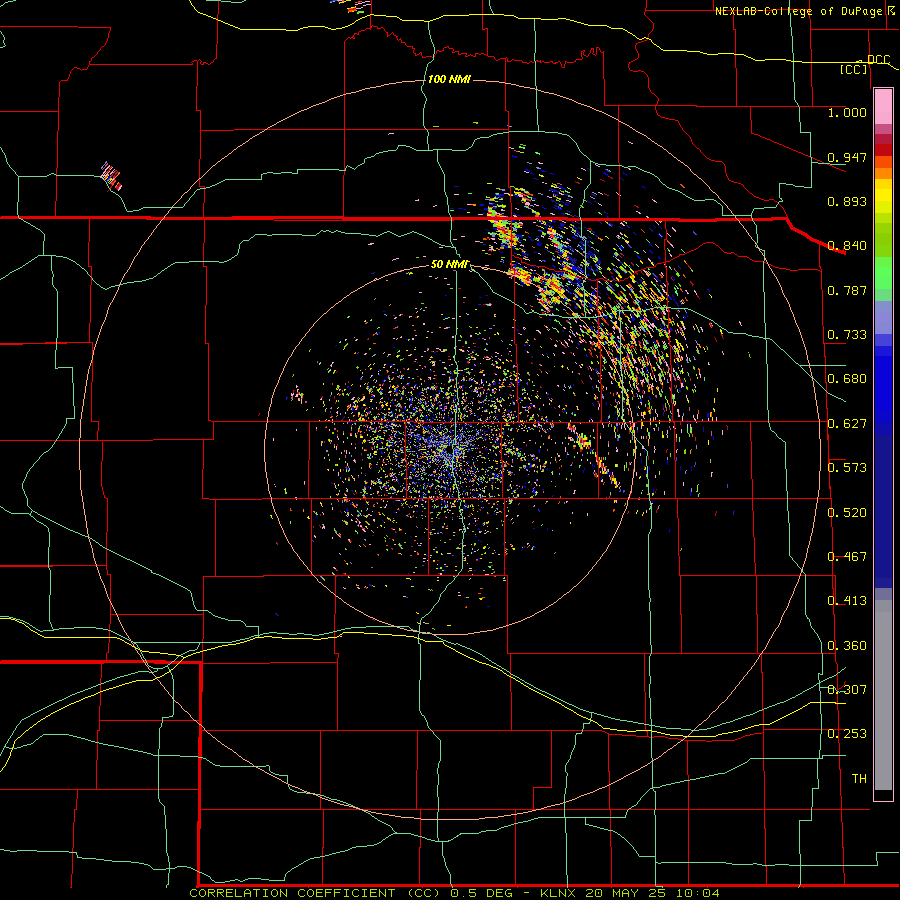Click the [CC] product label
Screen dimensions: 900x900
pos(854,69)
